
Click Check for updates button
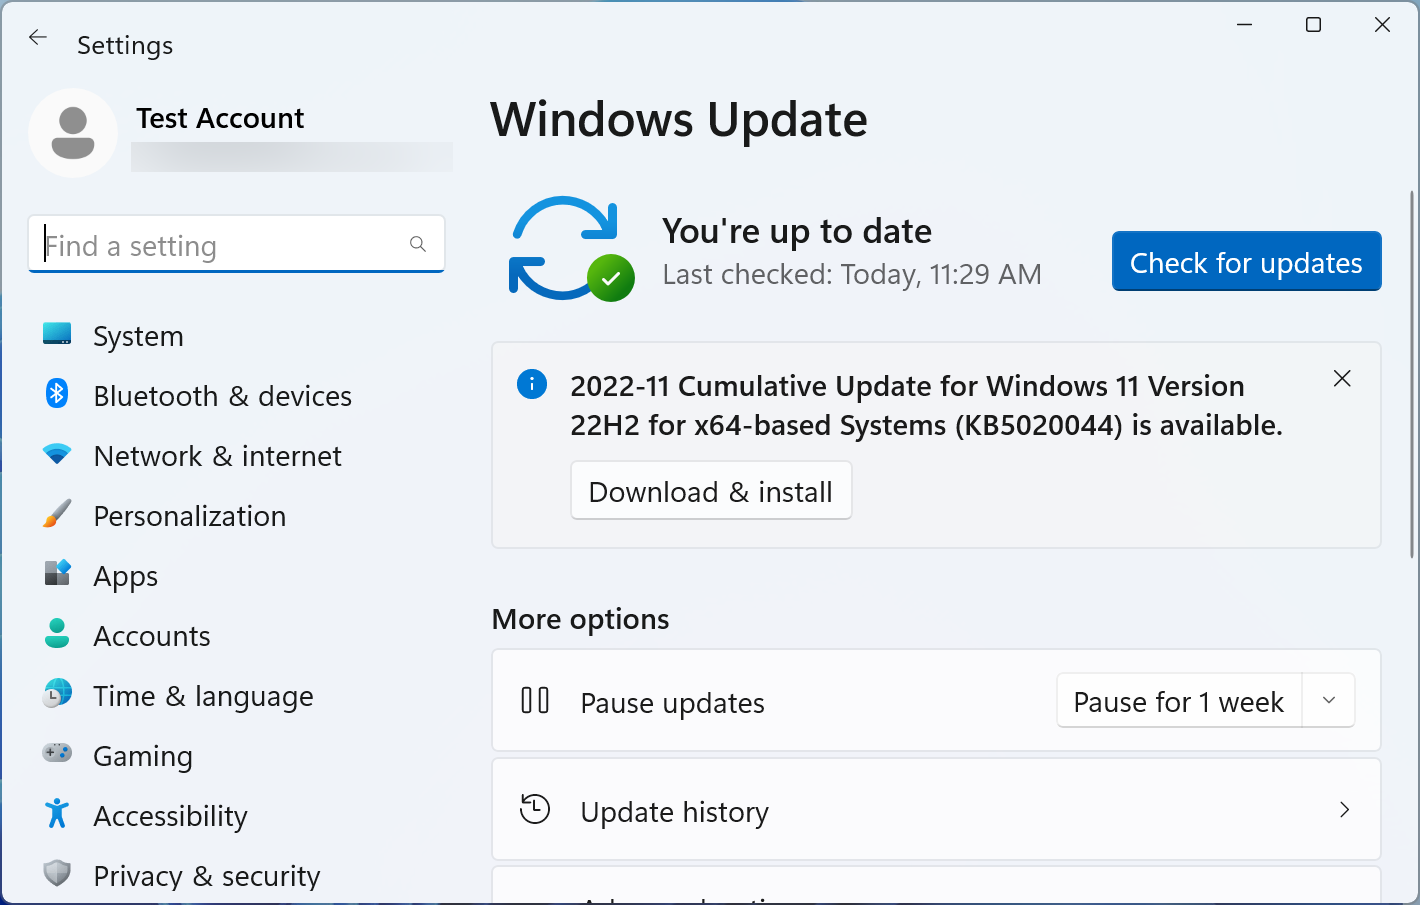(x=1246, y=262)
